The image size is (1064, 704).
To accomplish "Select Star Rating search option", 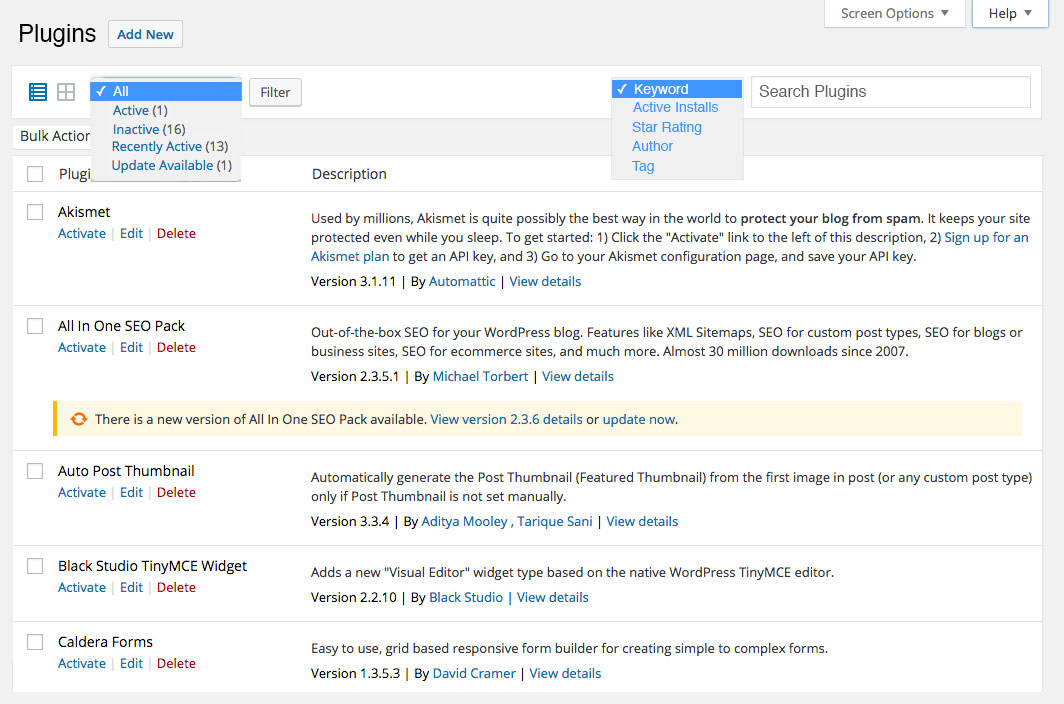I will [x=666, y=126].
